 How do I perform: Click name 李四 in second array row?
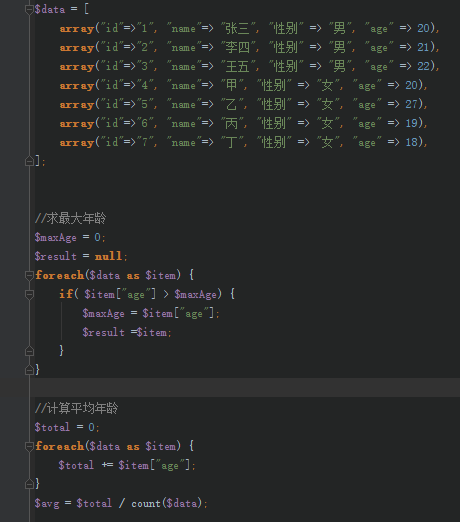pyautogui.click(x=237, y=48)
